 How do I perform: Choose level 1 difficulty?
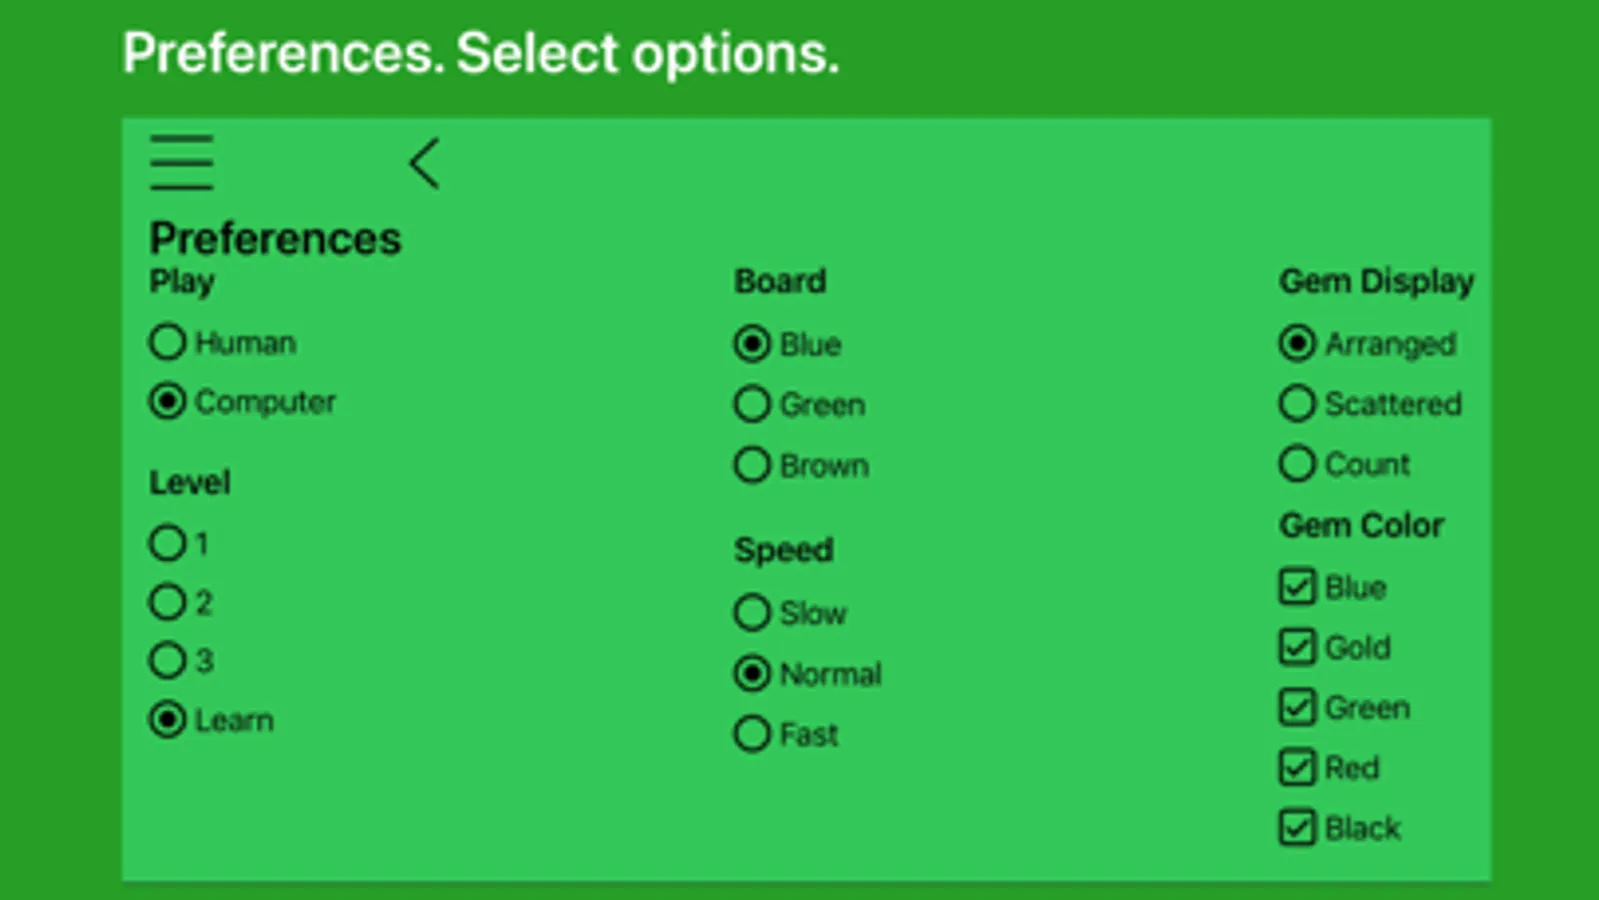(x=168, y=543)
